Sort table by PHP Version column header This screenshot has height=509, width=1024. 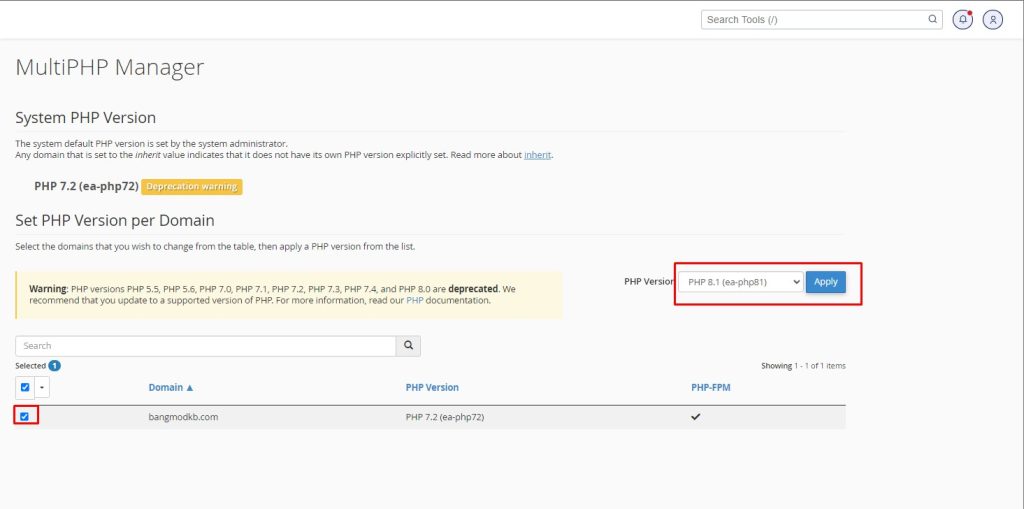pos(432,387)
